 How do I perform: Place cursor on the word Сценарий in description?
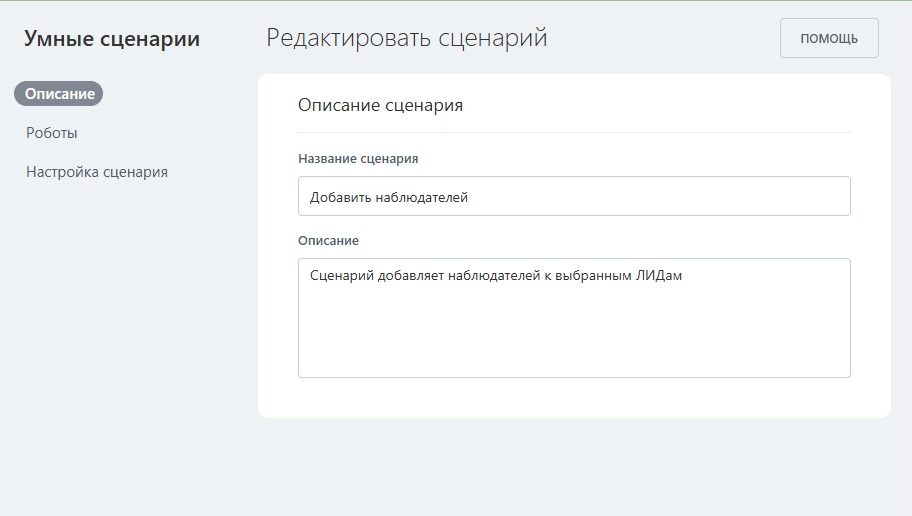[x=342, y=276]
